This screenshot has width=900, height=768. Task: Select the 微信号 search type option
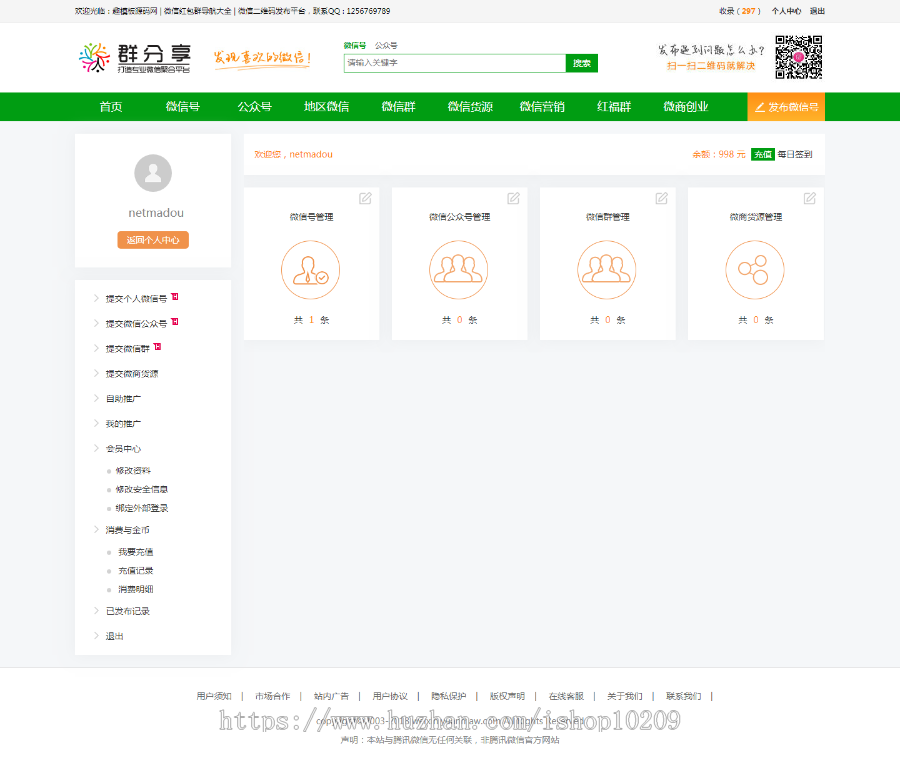(x=355, y=45)
